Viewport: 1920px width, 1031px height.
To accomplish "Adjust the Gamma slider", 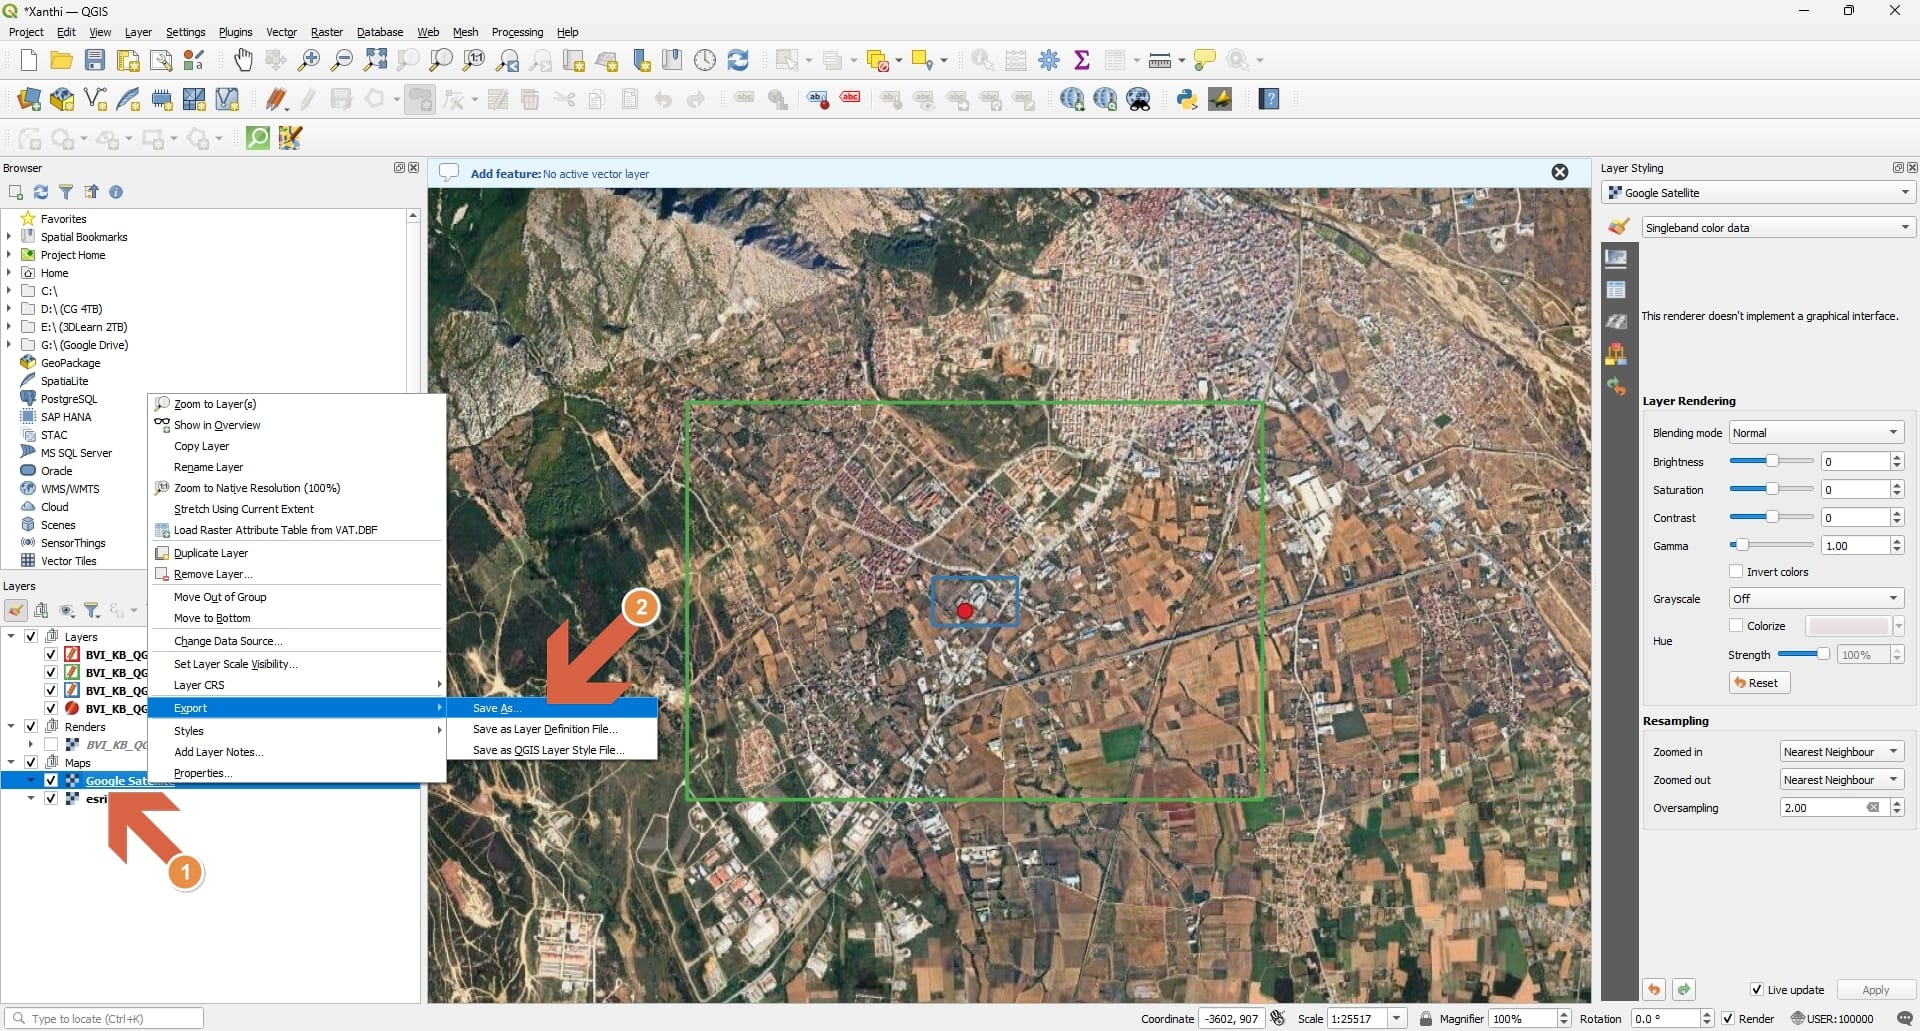I will [x=1771, y=545].
